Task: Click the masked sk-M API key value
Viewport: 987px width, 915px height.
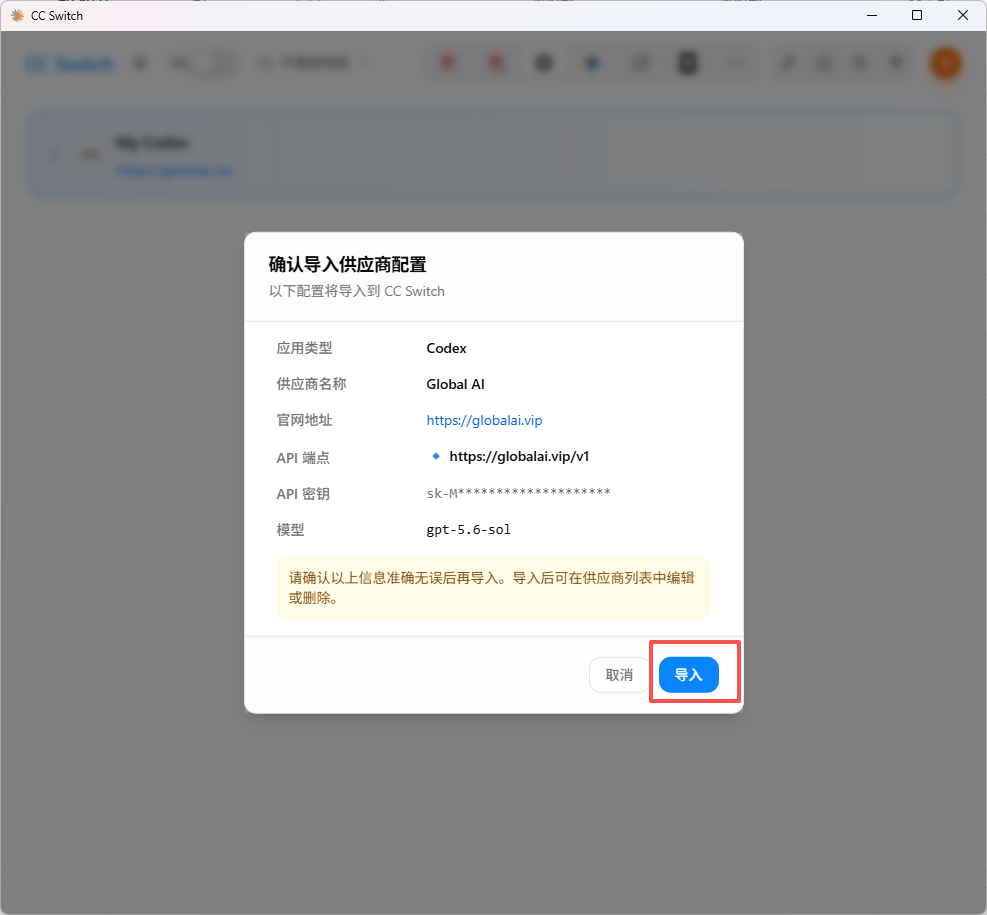Action: [518, 493]
